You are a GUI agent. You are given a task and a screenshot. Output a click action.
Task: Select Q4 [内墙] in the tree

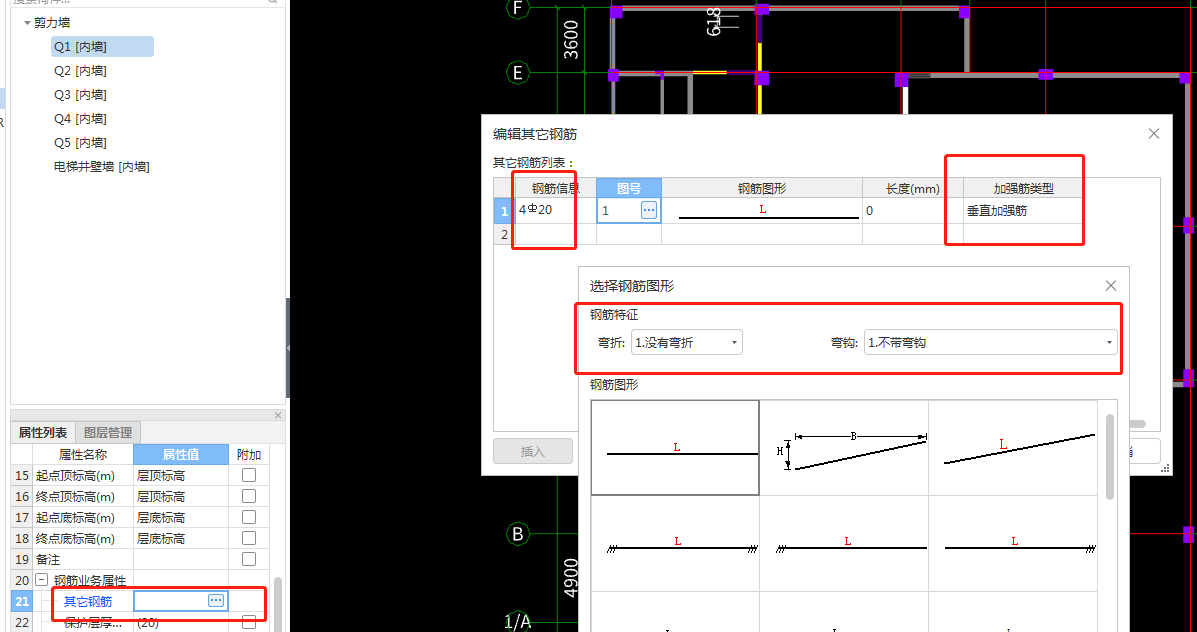click(x=80, y=118)
